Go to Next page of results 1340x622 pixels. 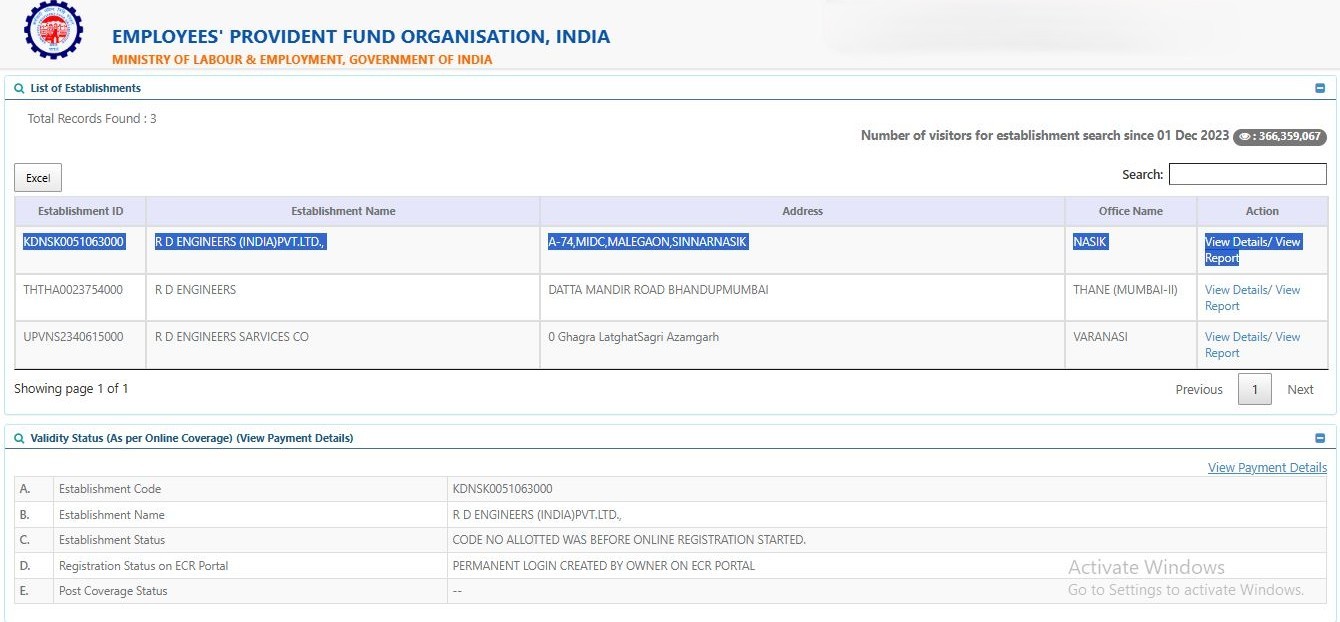click(1300, 389)
